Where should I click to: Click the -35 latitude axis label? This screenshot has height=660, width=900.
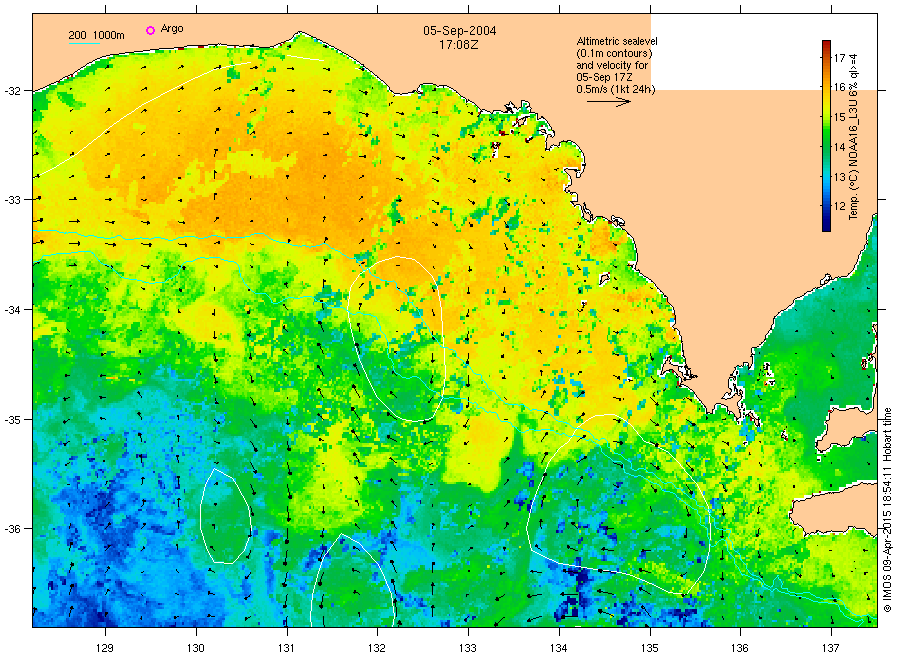(12, 420)
